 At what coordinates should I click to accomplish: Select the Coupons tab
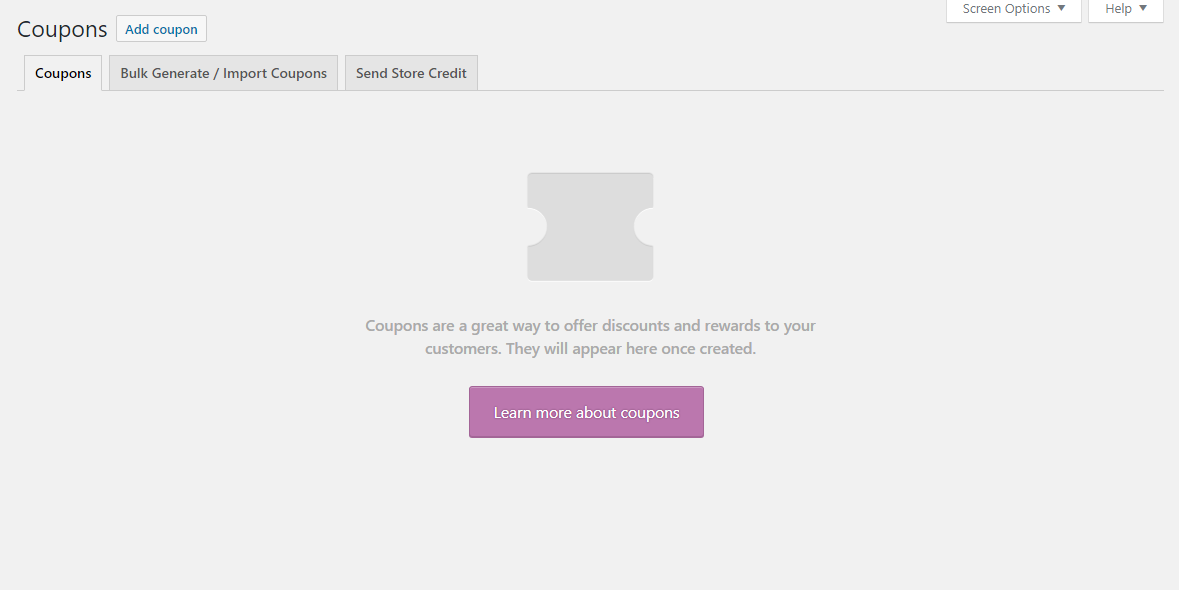(x=63, y=73)
